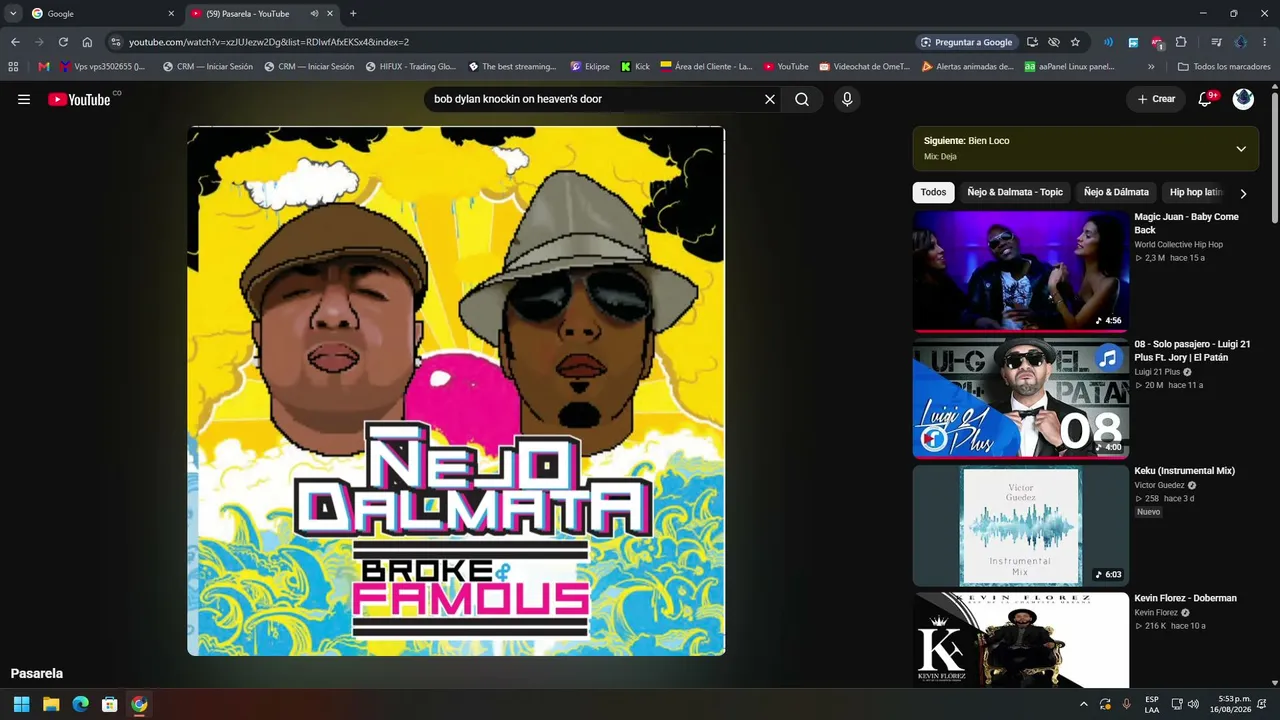The height and width of the screenshot is (720, 1280).
Task: Close the Google browser tab
Action: (x=171, y=14)
